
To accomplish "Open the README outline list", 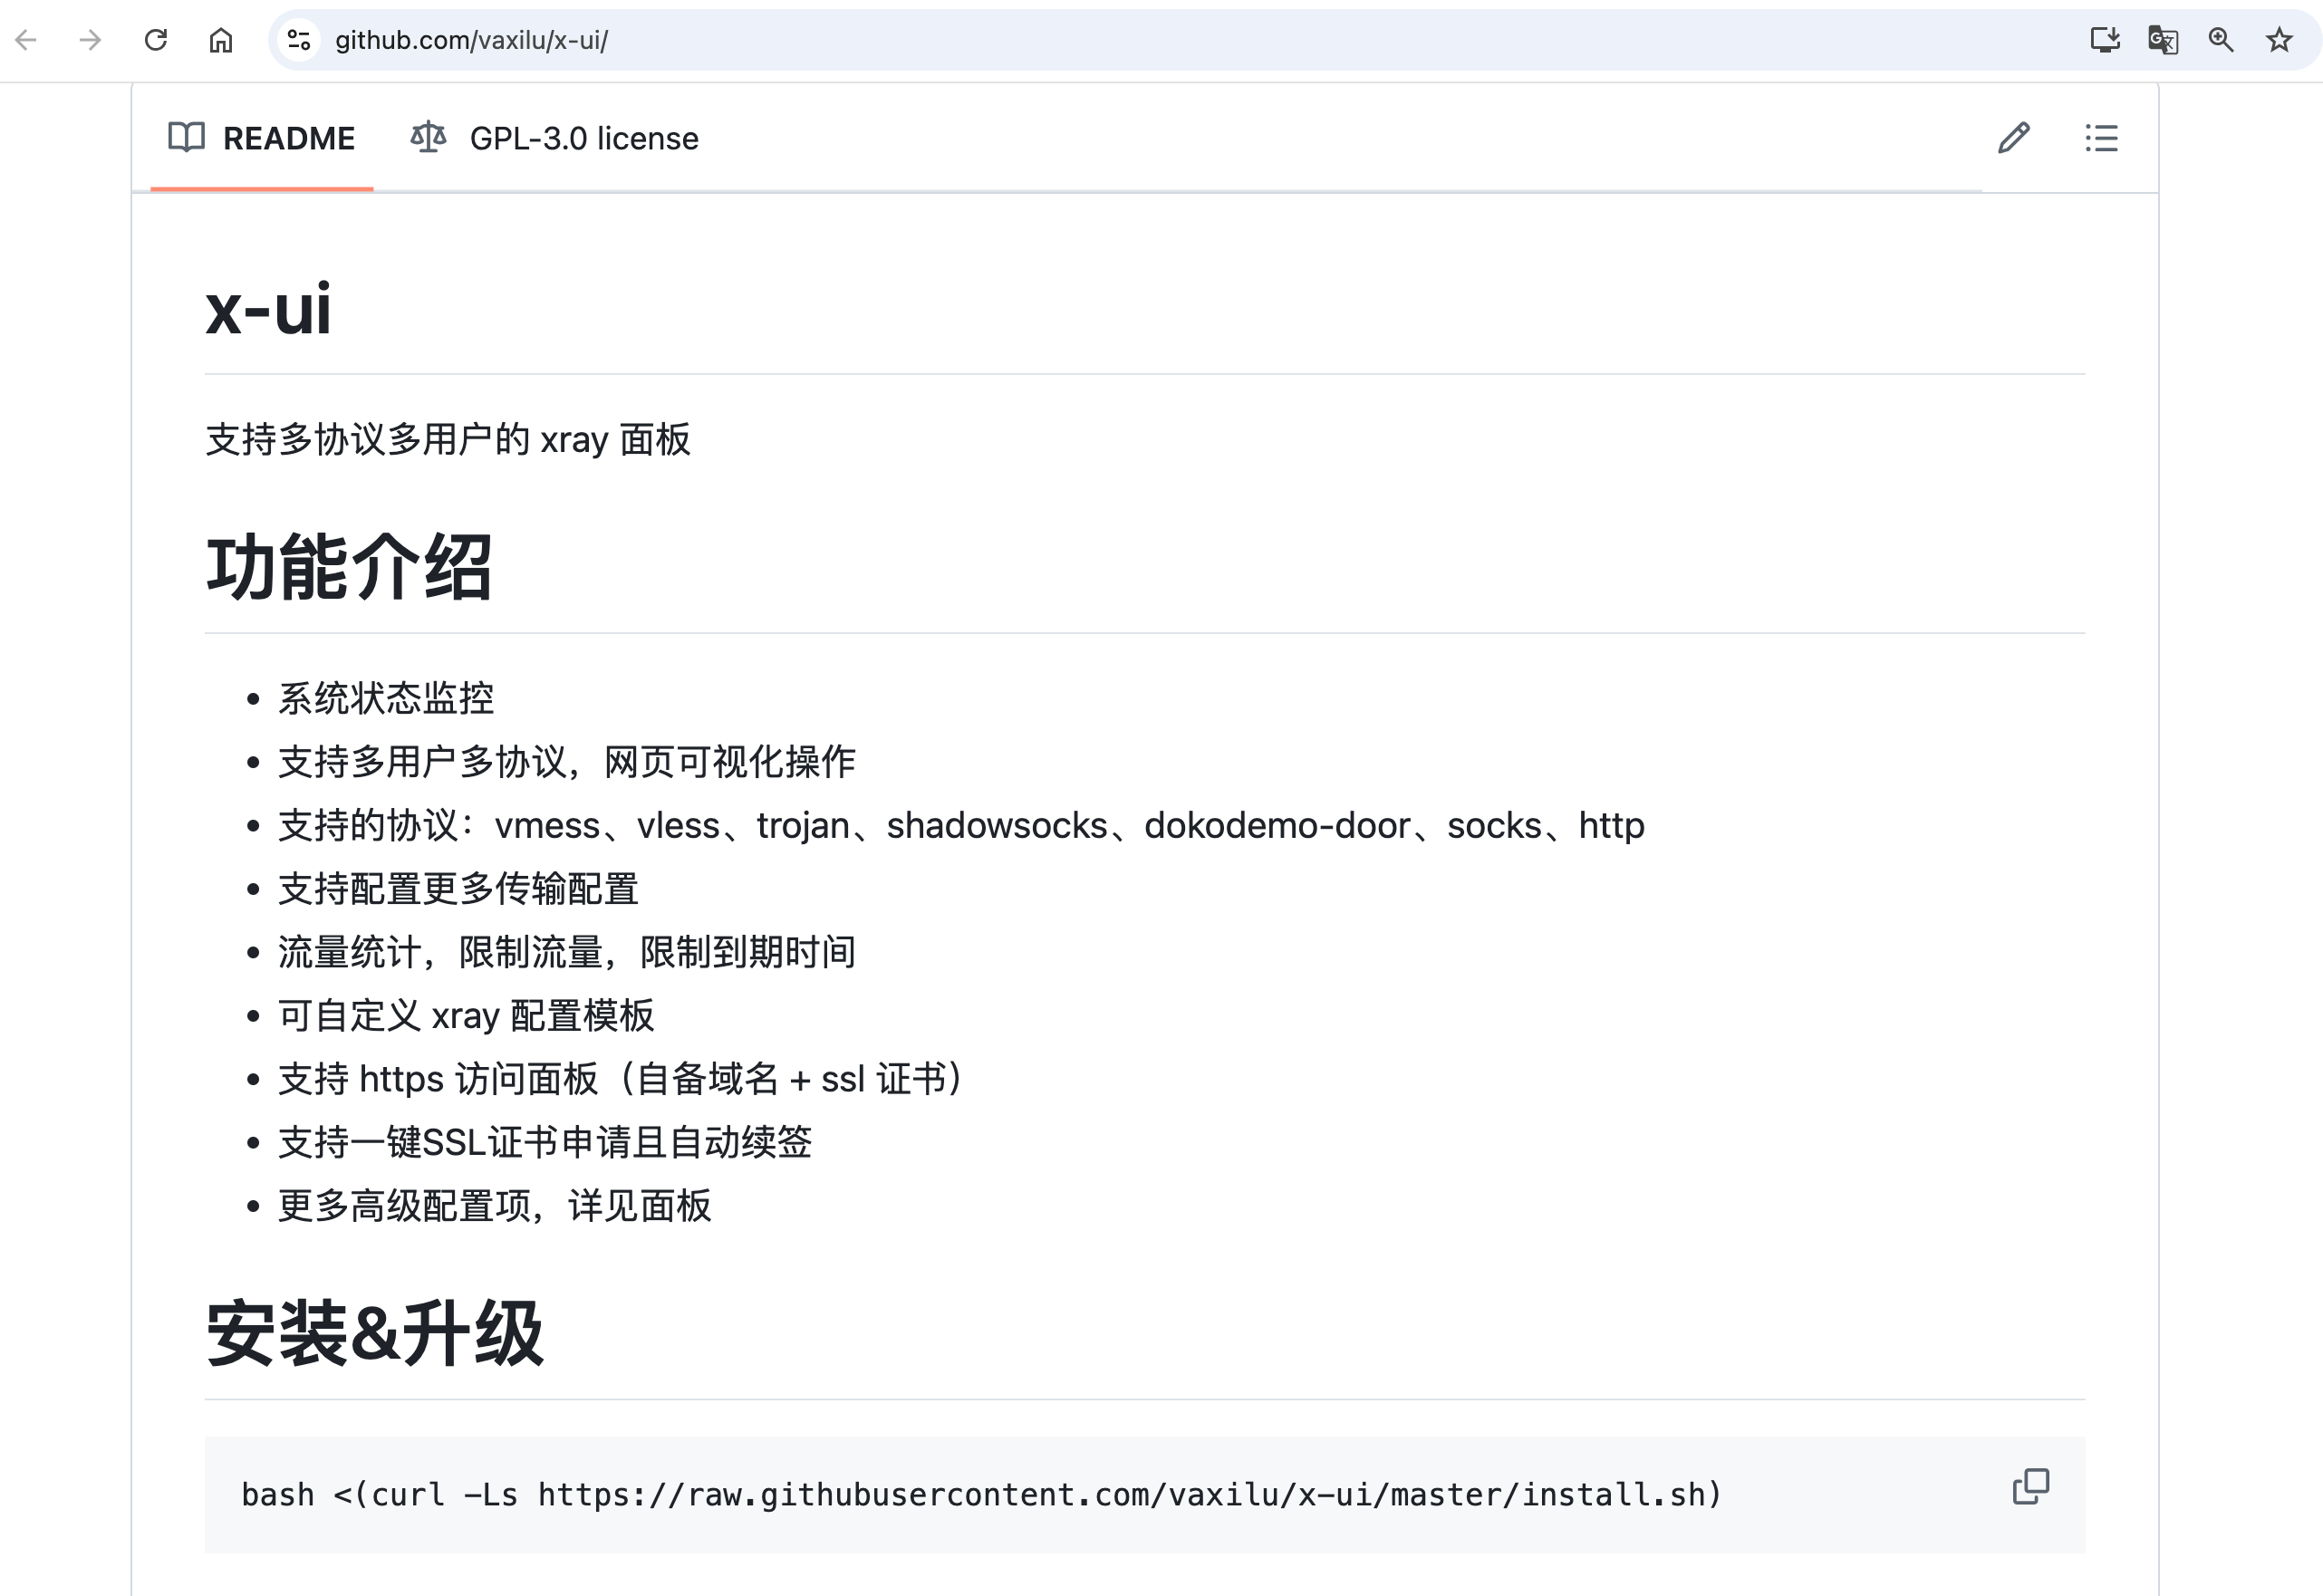I will (x=2101, y=138).
